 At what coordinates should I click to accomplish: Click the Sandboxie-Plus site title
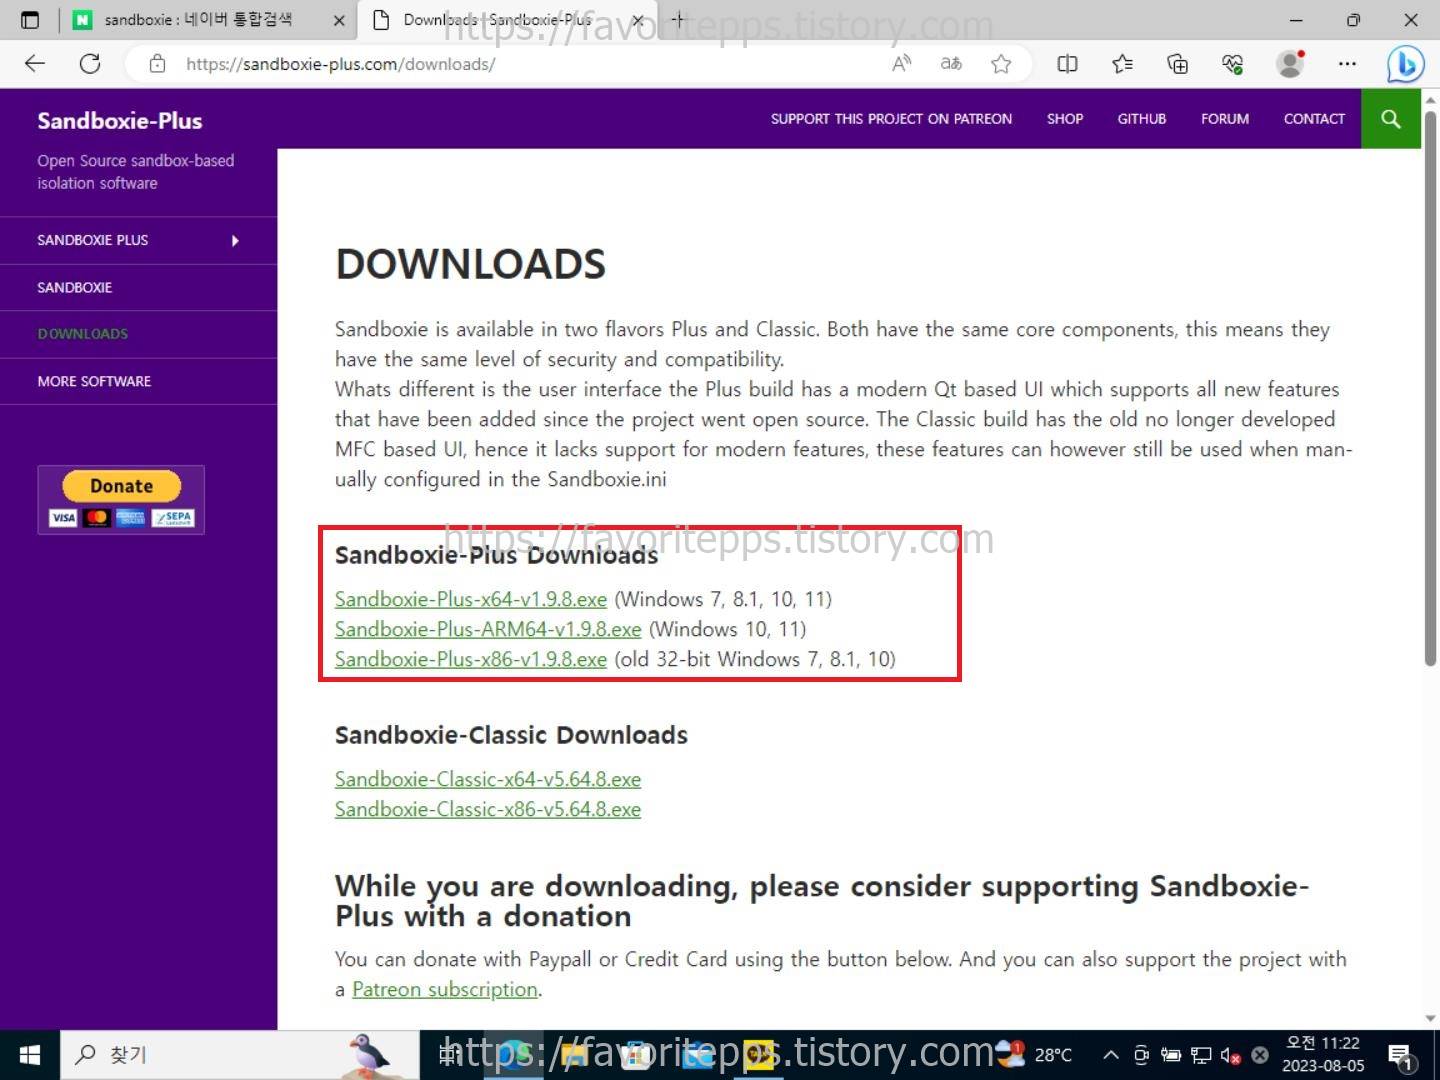(x=120, y=121)
